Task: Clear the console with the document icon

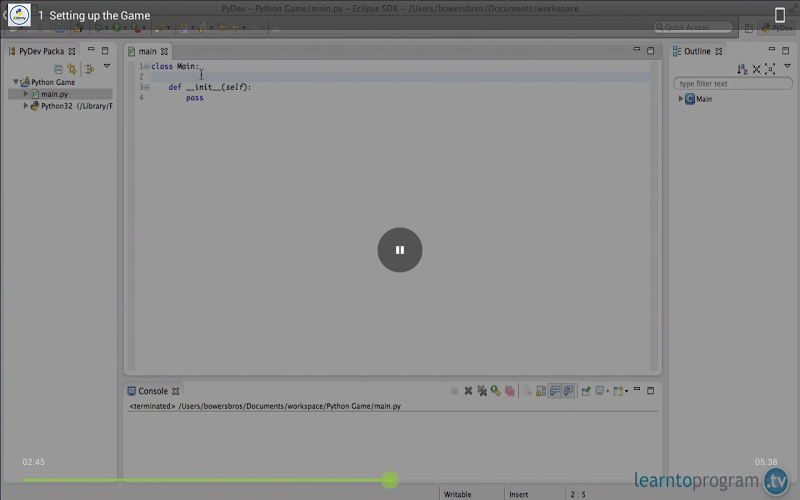Action: point(527,391)
